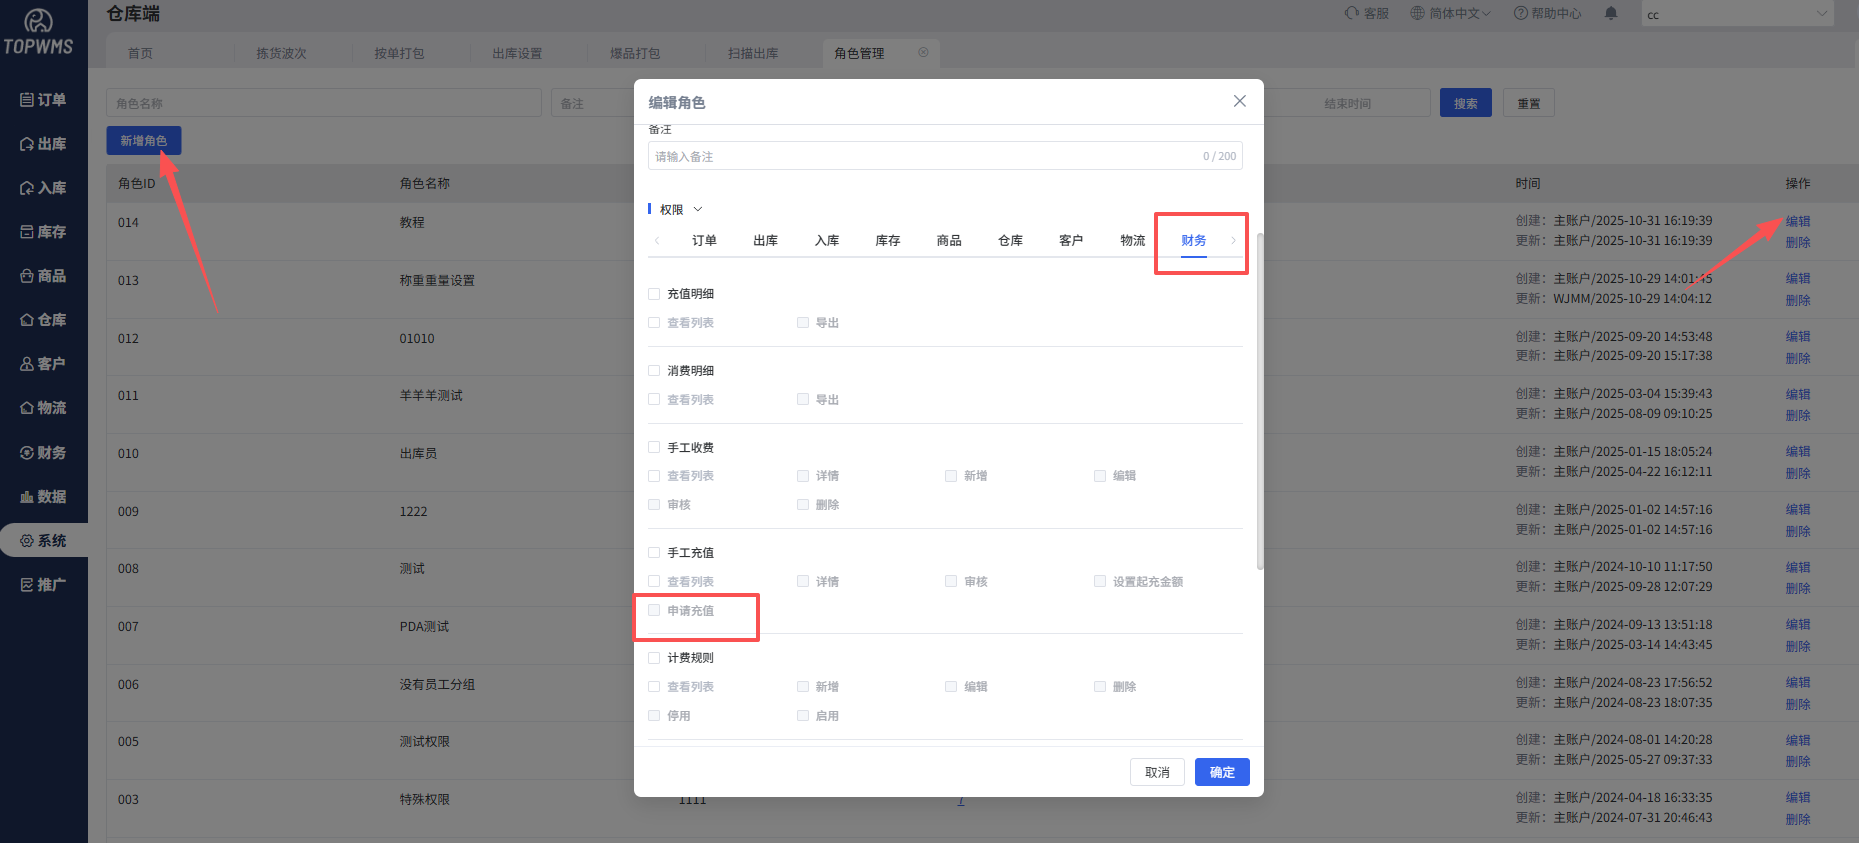Image resolution: width=1859 pixels, height=843 pixels.
Task: Check the 设置起充金额 checkbox
Action: pyautogui.click(x=1100, y=581)
